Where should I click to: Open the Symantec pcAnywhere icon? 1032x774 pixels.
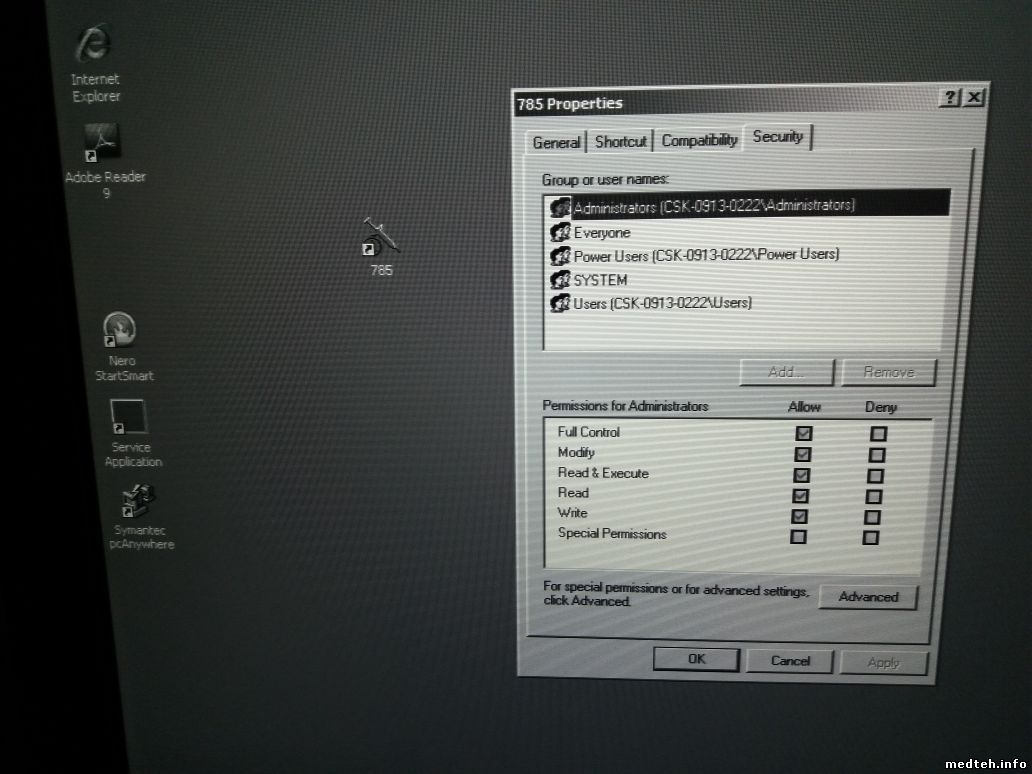[x=137, y=501]
